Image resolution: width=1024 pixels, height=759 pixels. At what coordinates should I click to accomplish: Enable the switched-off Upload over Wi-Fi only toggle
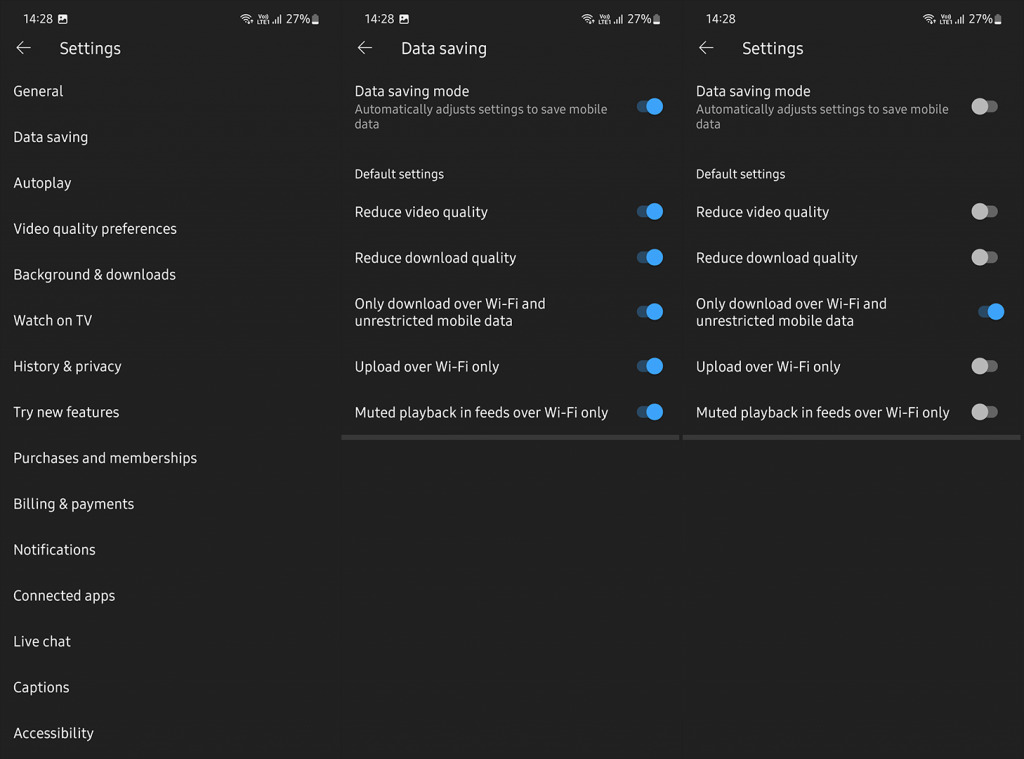click(984, 367)
